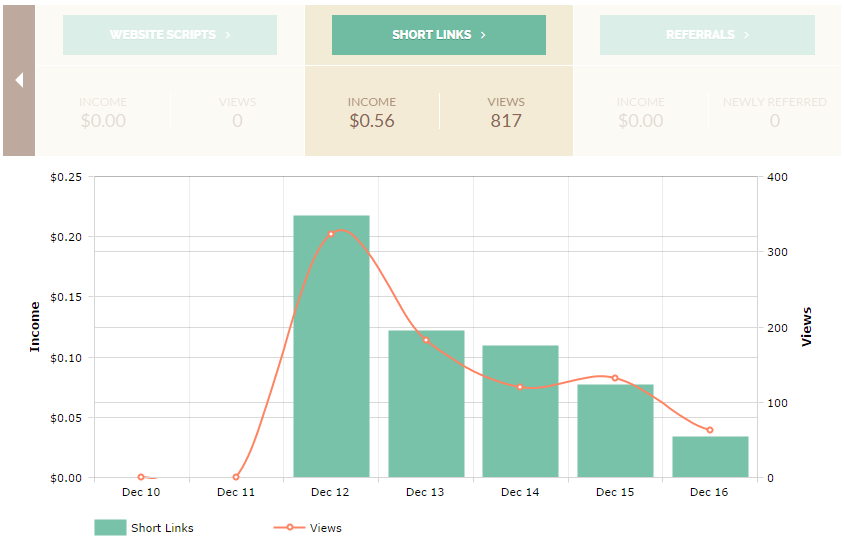Select the Dec 16 income bar
The height and width of the screenshot is (547, 844).
[x=710, y=456]
